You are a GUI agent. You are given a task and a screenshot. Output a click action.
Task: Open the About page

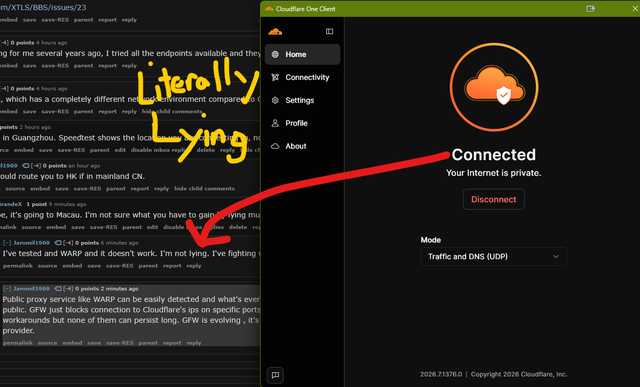[302, 146]
